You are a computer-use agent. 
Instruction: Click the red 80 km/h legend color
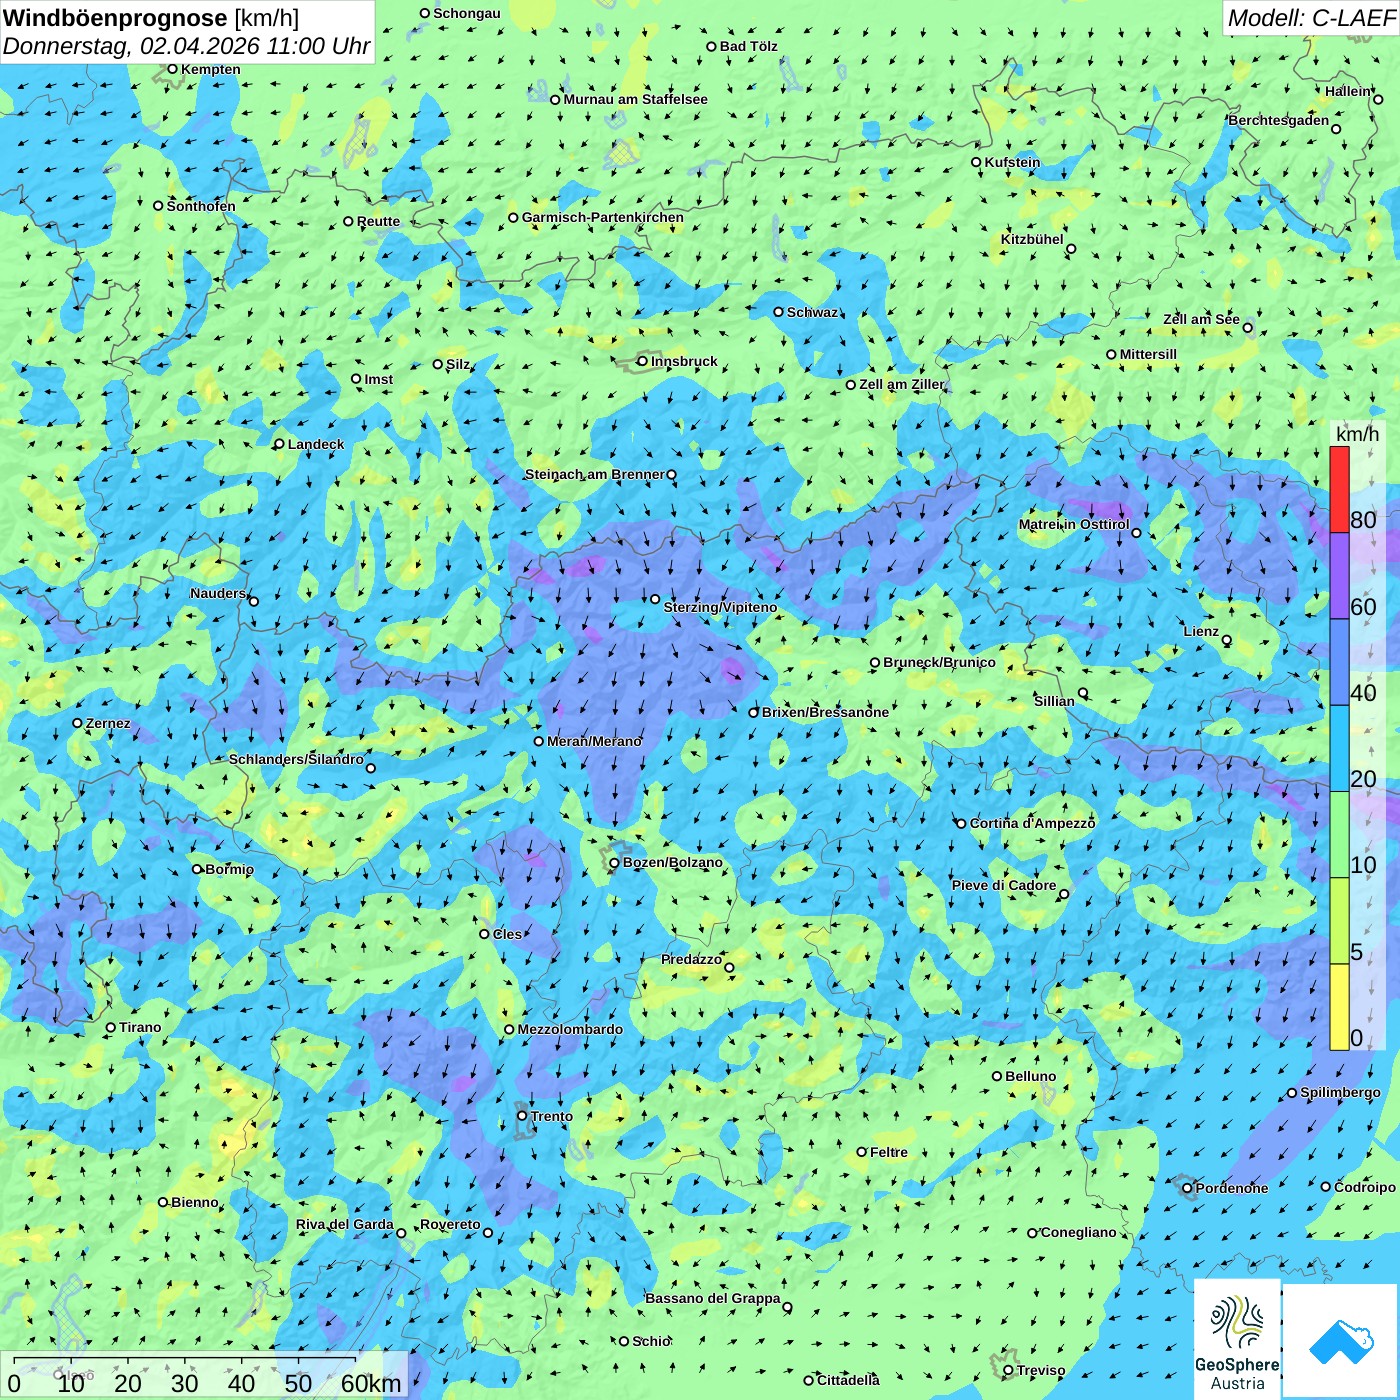[1339, 489]
